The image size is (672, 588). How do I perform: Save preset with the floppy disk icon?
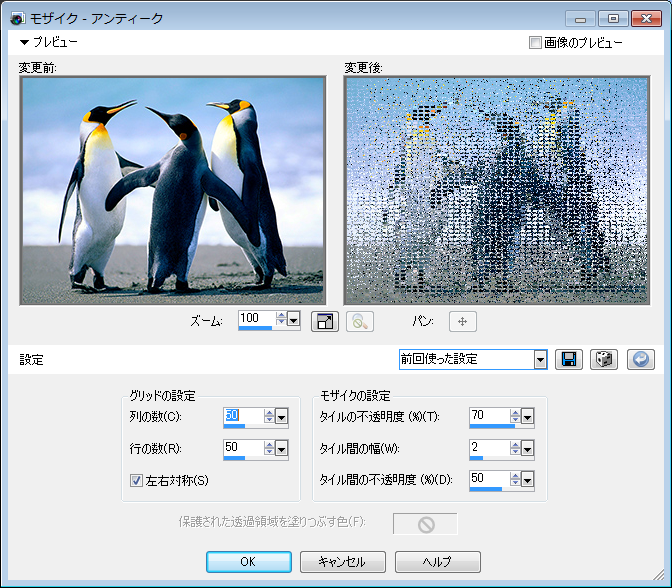coord(569,359)
